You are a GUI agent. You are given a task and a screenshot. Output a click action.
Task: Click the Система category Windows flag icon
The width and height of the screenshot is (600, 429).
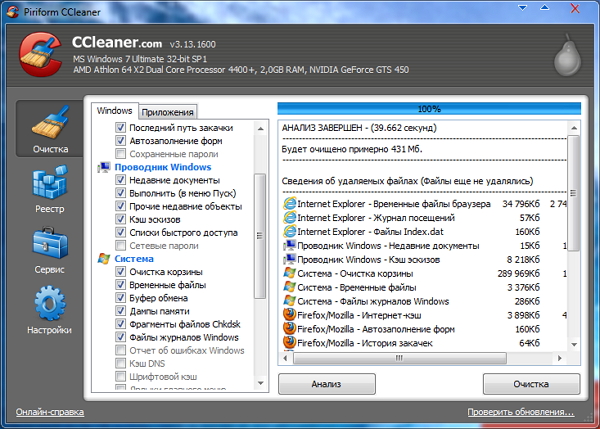point(104,259)
